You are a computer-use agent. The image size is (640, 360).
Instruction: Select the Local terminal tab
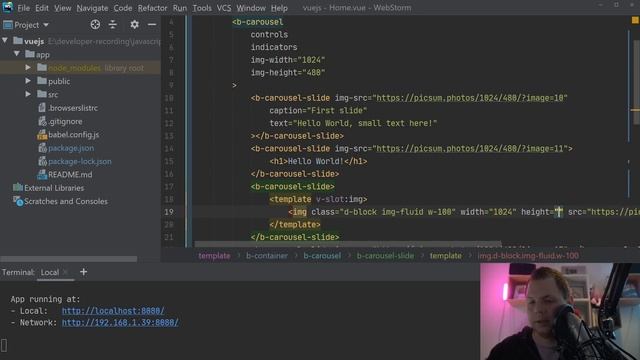click(50, 272)
